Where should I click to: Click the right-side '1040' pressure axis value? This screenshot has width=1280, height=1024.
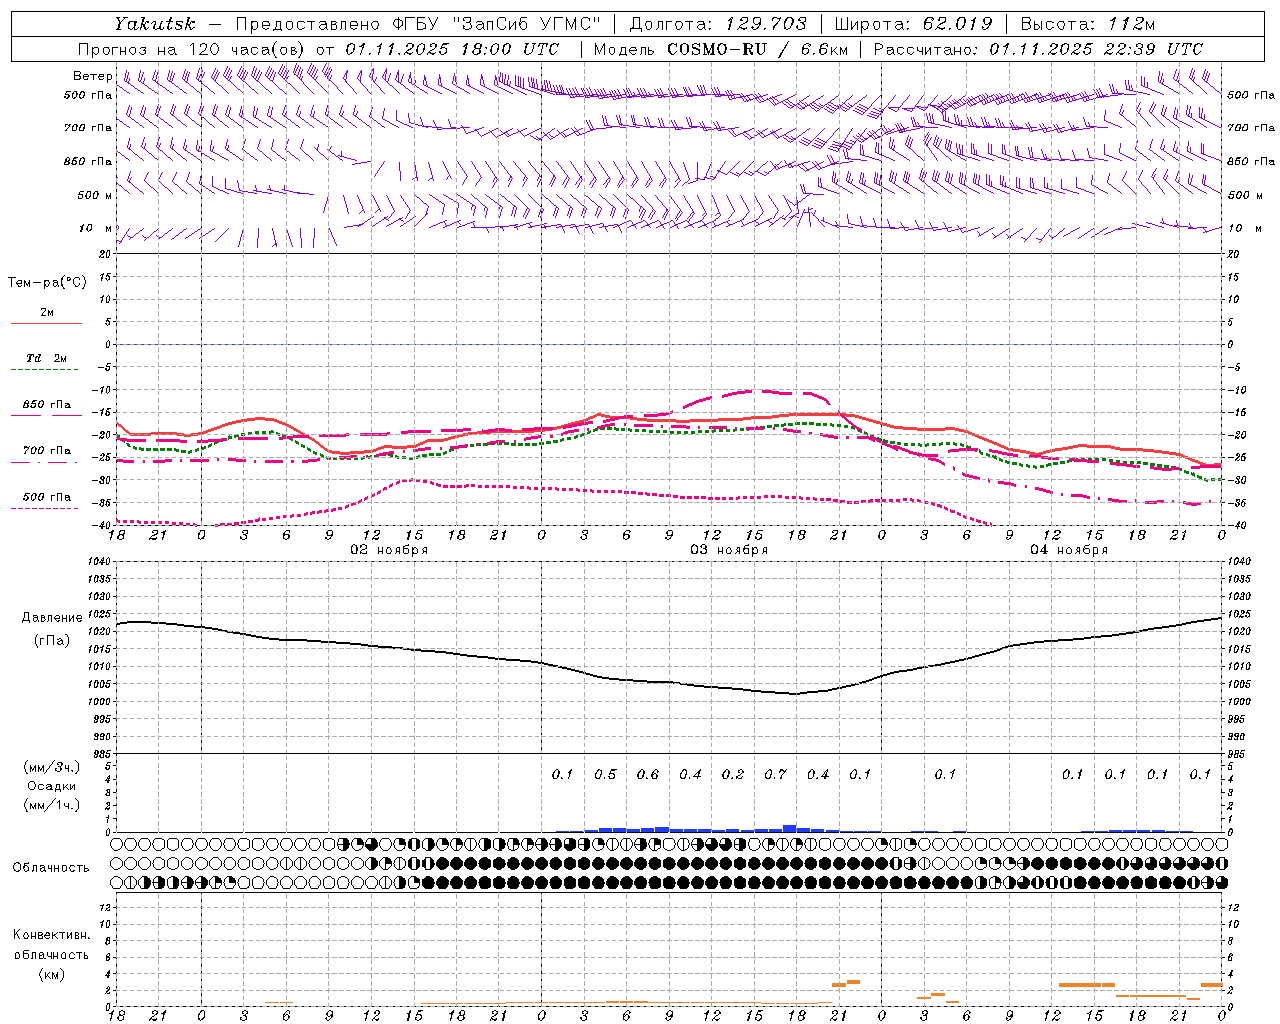(1238, 562)
